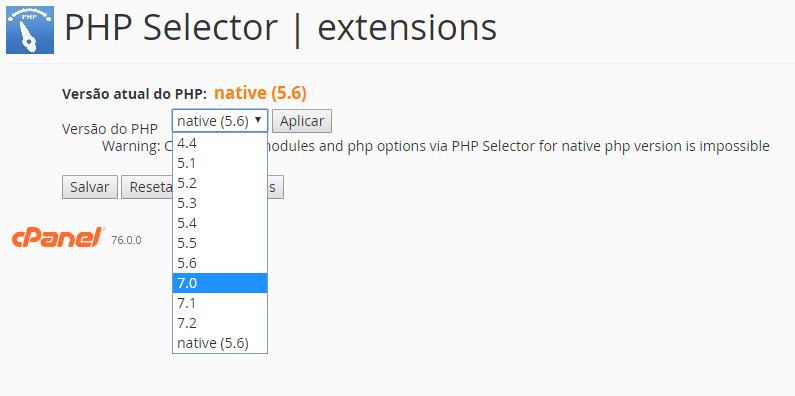Click the Salvar button

pos(90,187)
